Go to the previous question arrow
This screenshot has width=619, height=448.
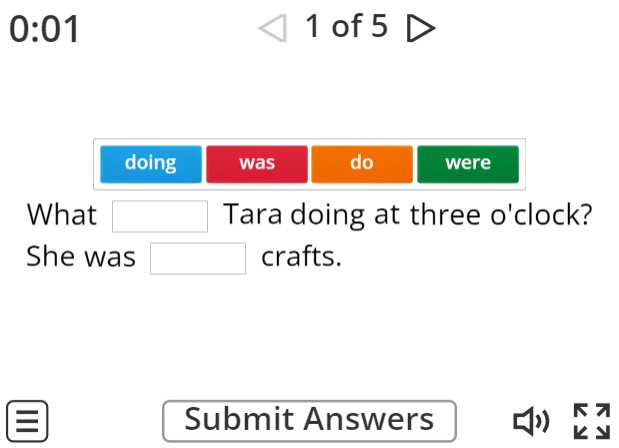pos(272,30)
